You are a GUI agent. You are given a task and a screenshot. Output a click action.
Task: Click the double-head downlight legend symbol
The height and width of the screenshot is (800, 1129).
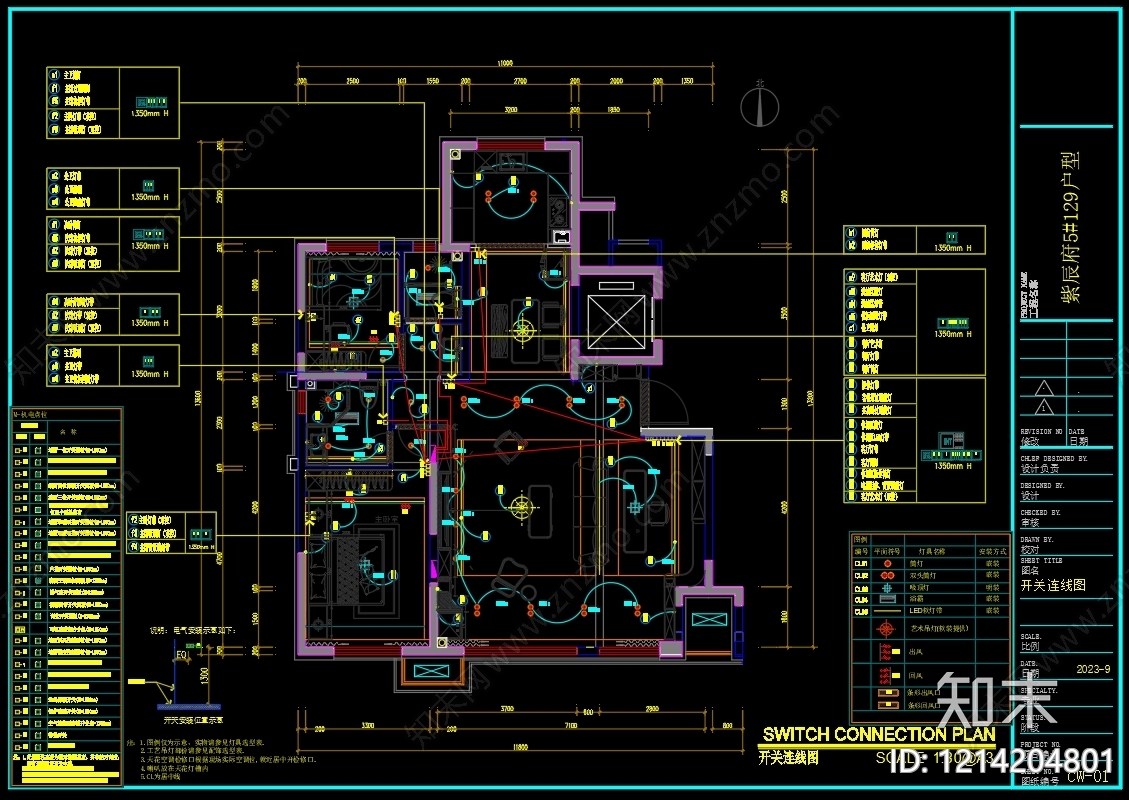pyautogui.click(x=887, y=575)
